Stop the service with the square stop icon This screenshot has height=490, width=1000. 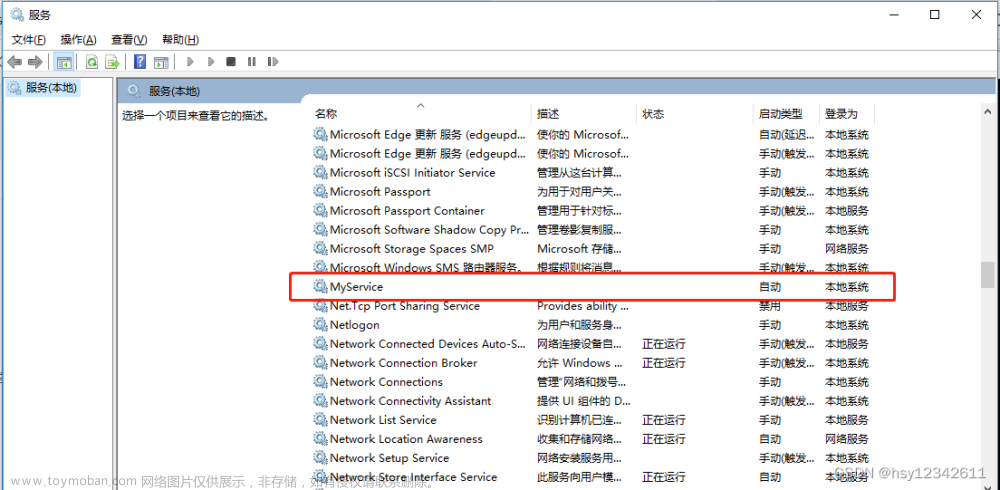[x=231, y=62]
